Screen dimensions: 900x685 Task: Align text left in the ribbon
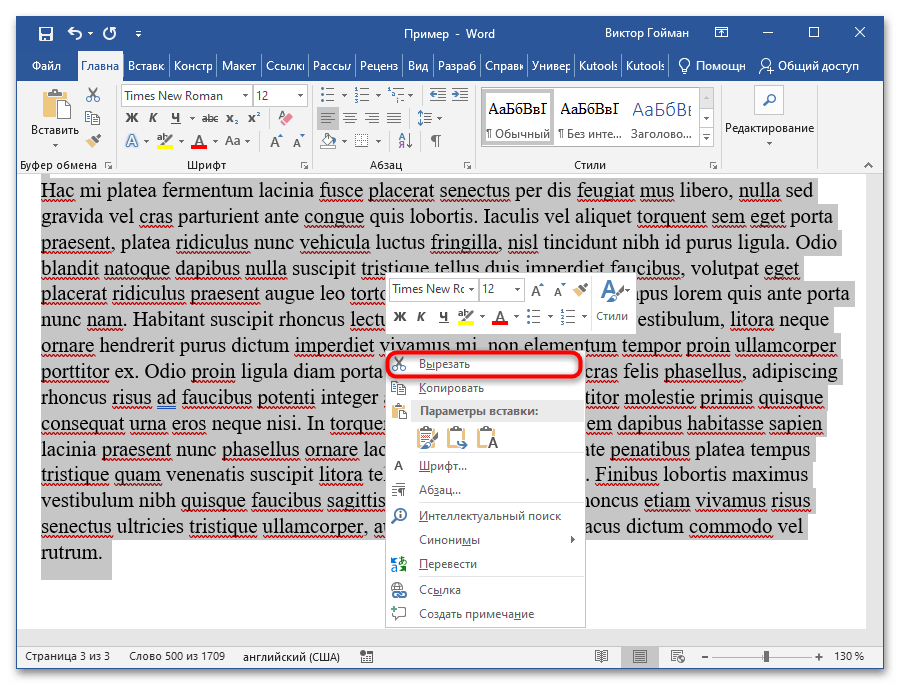328,118
